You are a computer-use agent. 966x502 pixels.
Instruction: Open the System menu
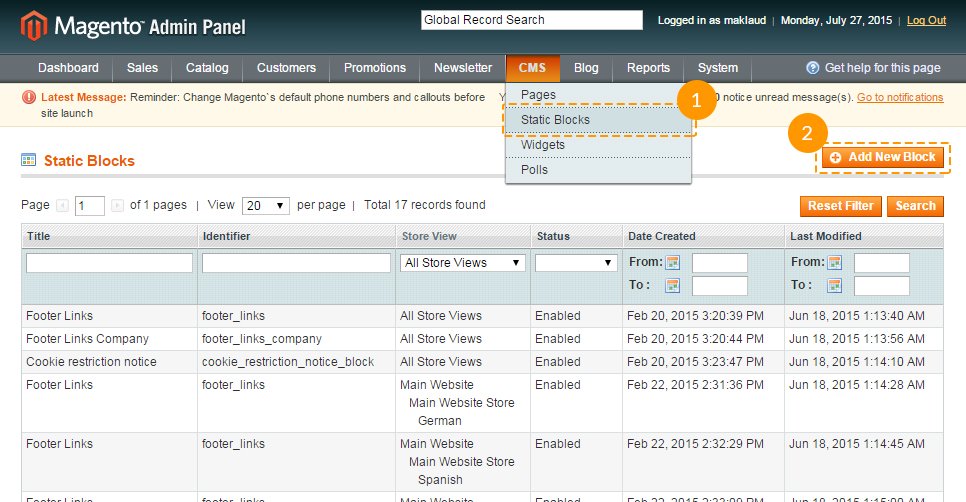pyautogui.click(x=718, y=68)
